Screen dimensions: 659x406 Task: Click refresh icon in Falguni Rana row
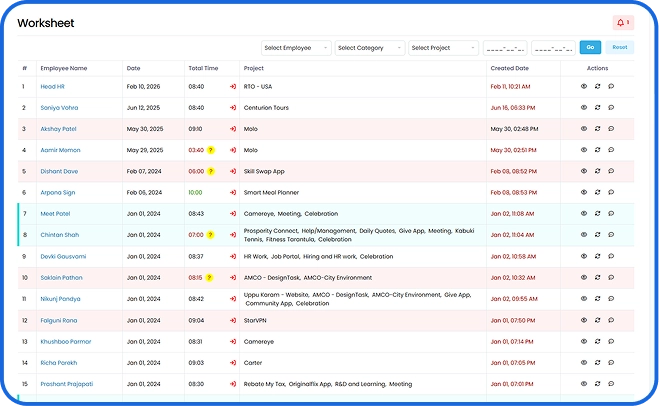[597, 320]
